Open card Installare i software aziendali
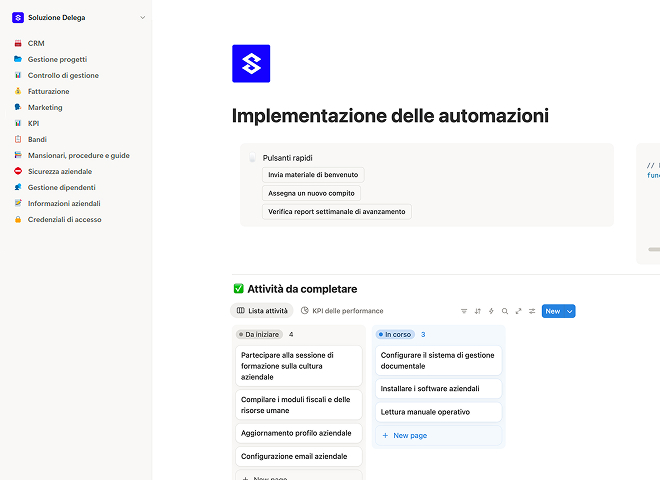The width and height of the screenshot is (660, 480). click(439, 389)
